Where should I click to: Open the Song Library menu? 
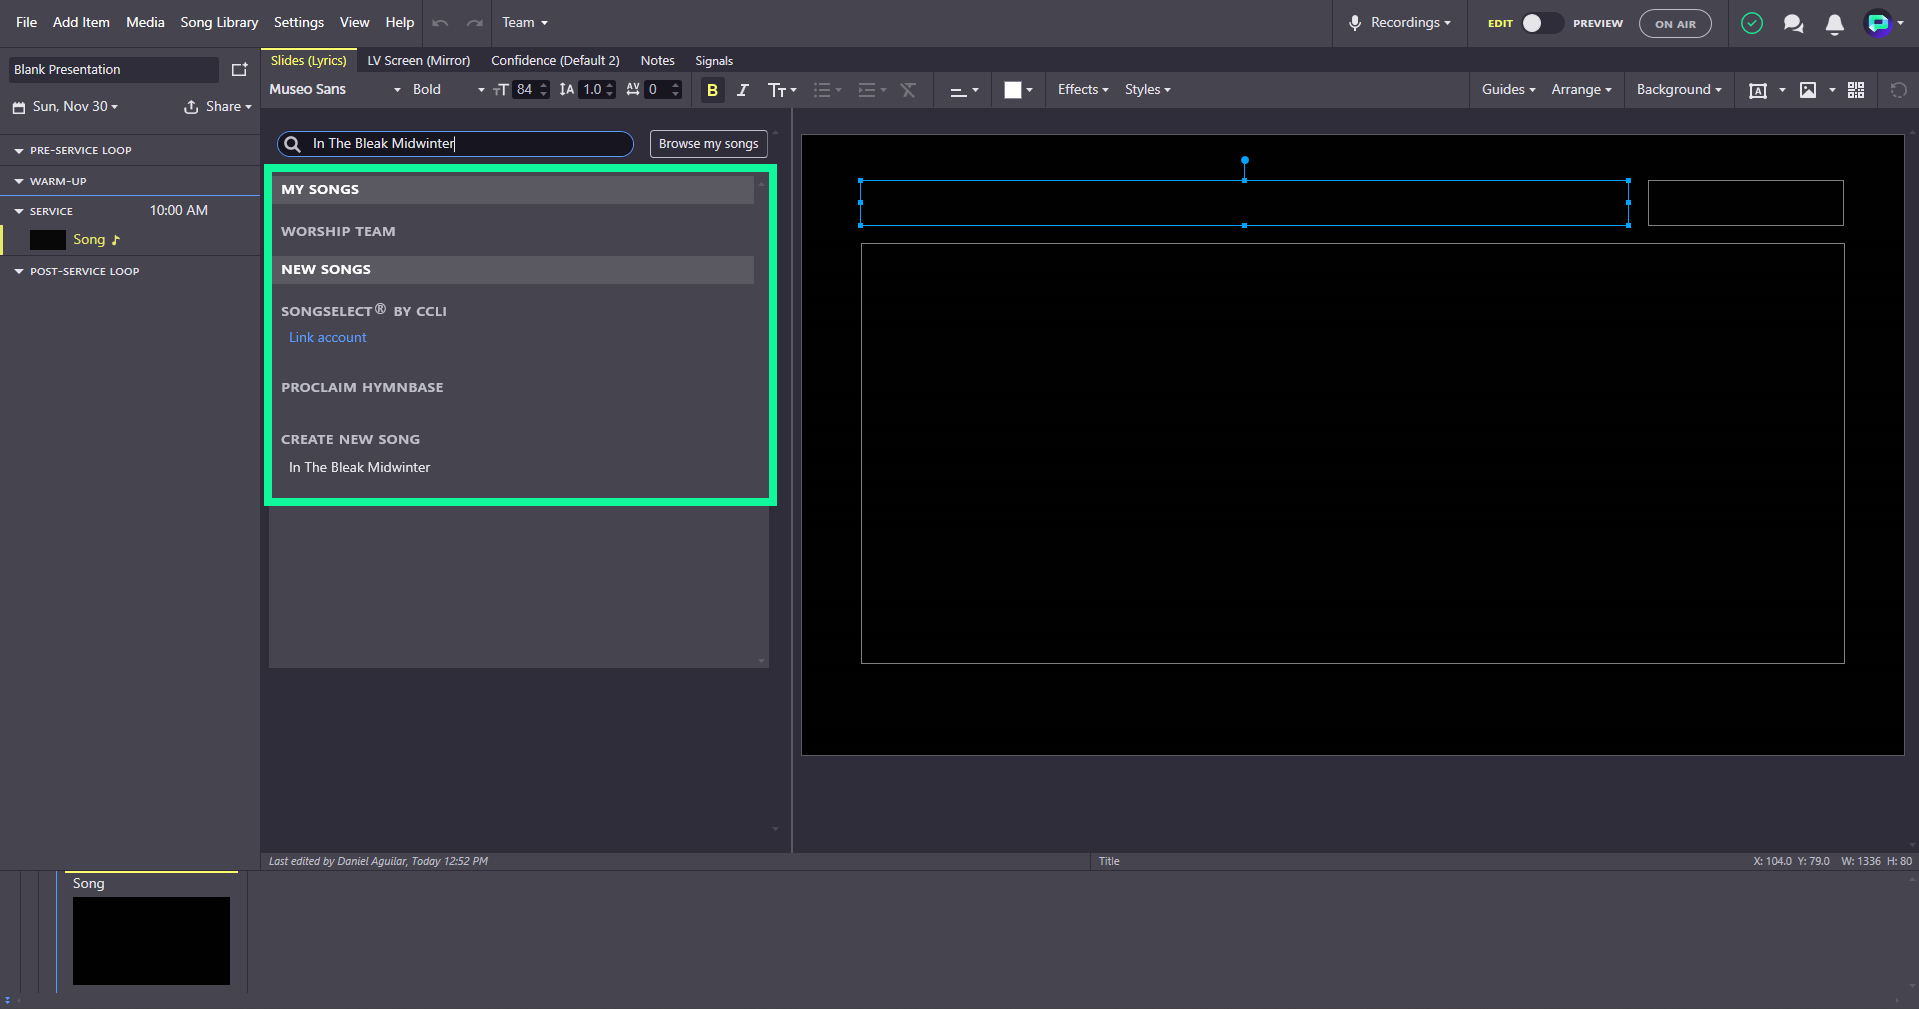tap(219, 22)
